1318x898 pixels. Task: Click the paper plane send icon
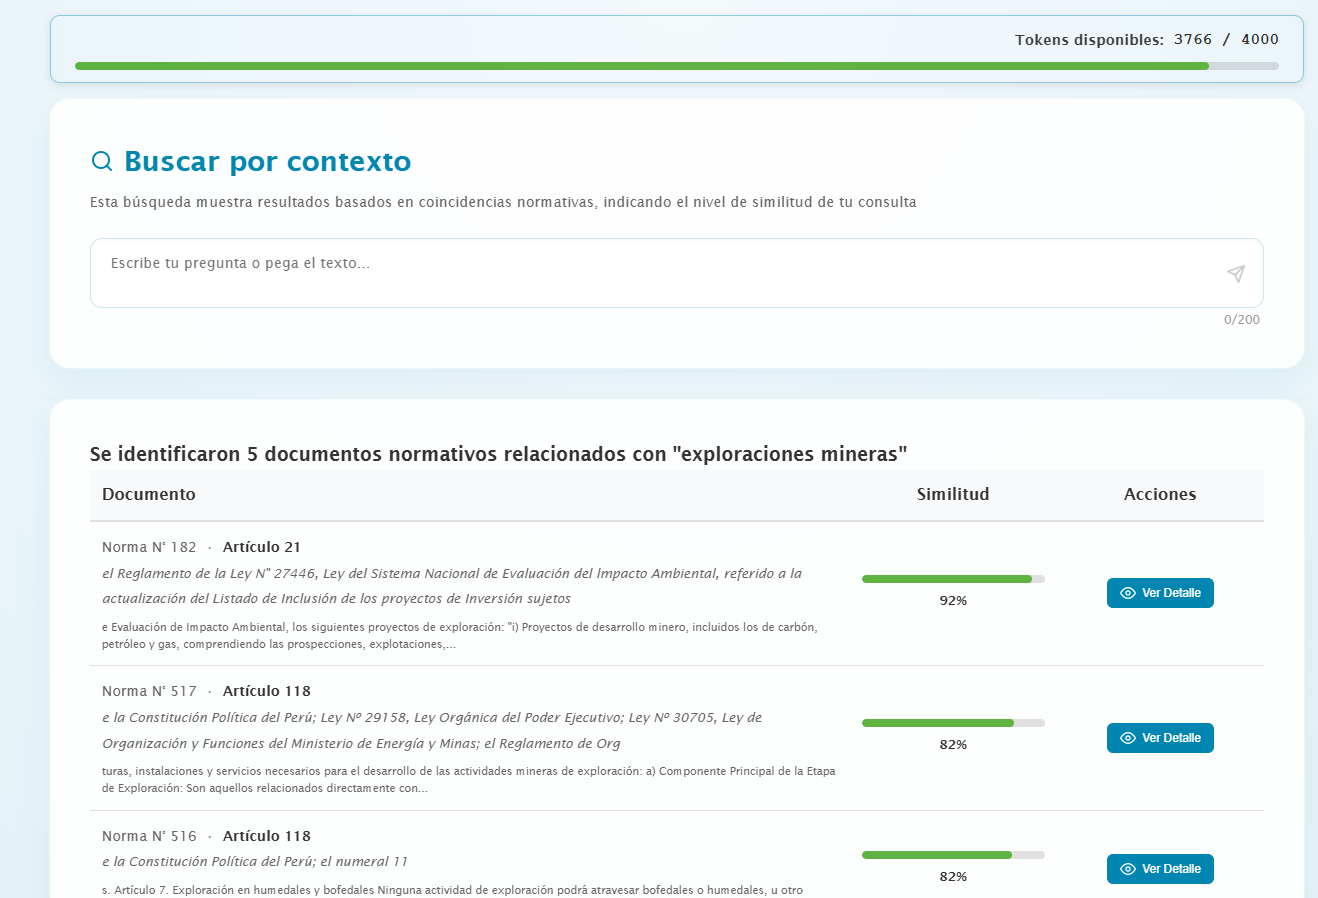(x=1236, y=274)
